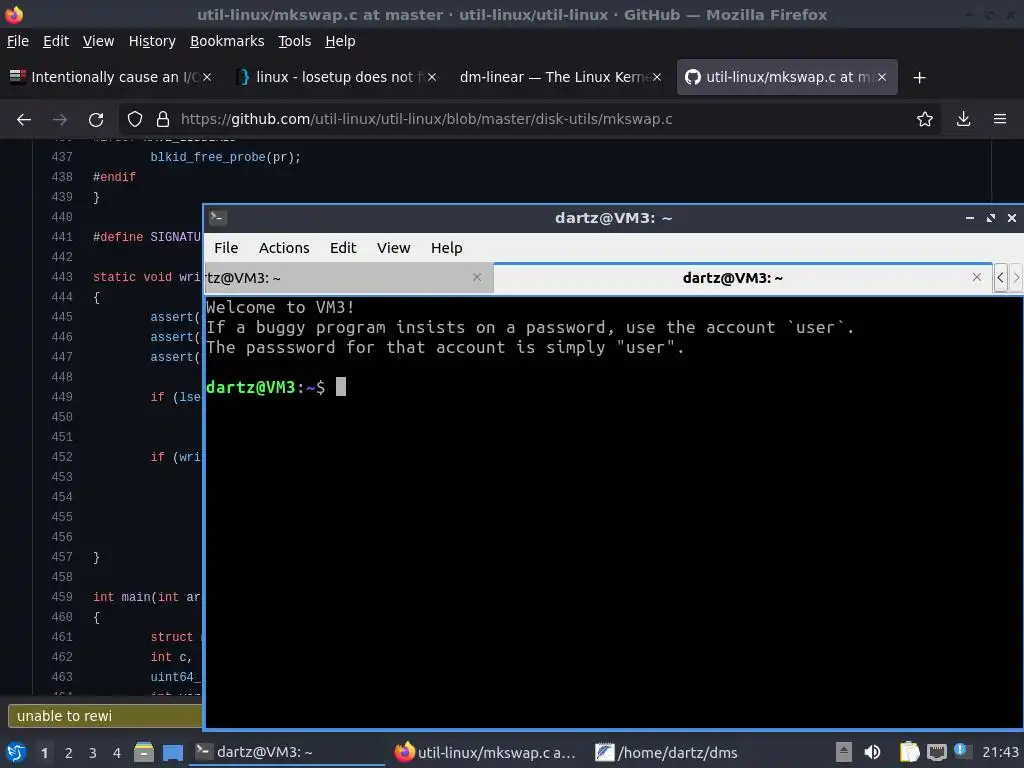Click the blue show desktop icon on the taskbar
The image size is (1024, 768).
[x=173, y=752]
